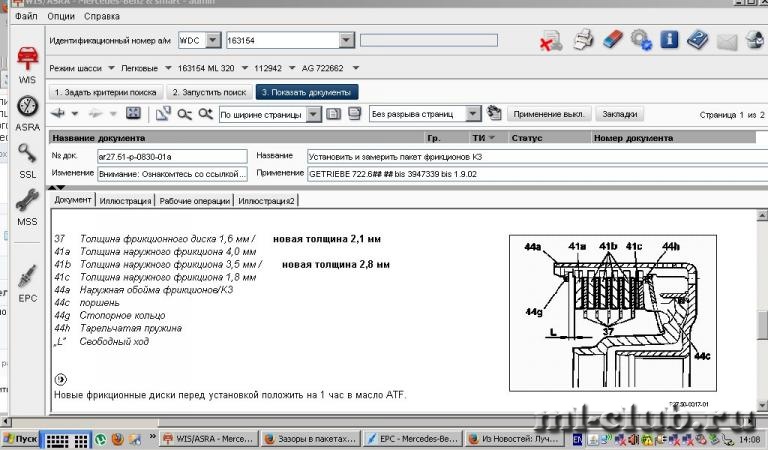Switch to Из Новостей taskbar window
Image resolution: width=768 pixels, height=450 pixels.
click(514, 439)
